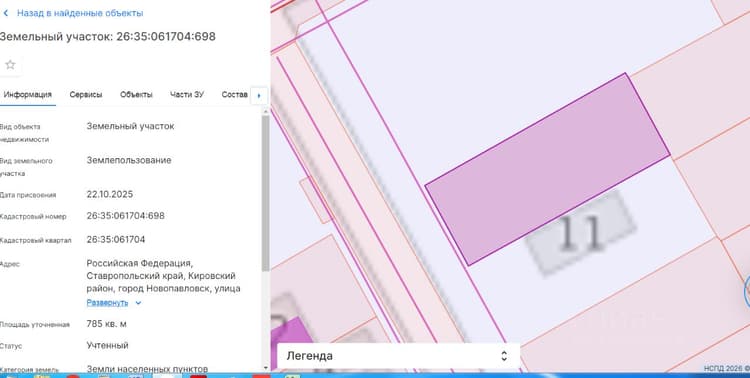The width and height of the screenshot is (750, 378).
Task: Click the 'Кадастровый квартал' field label
Action: tap(35, 240)
